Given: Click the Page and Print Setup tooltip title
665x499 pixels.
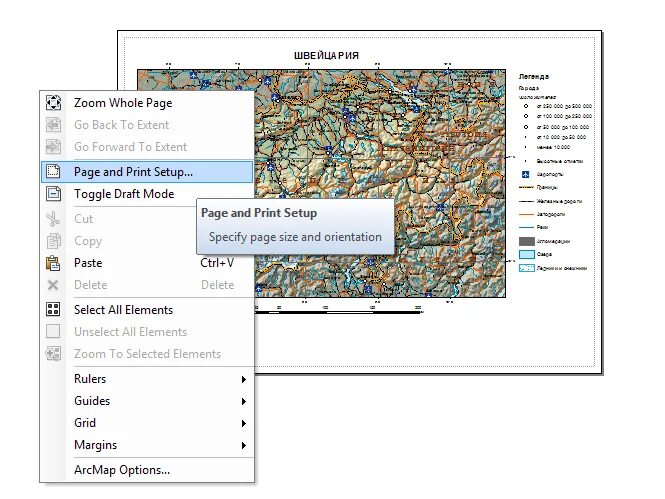Looking at the screenshot, I should pyautogui.click(x=259, y=213).
